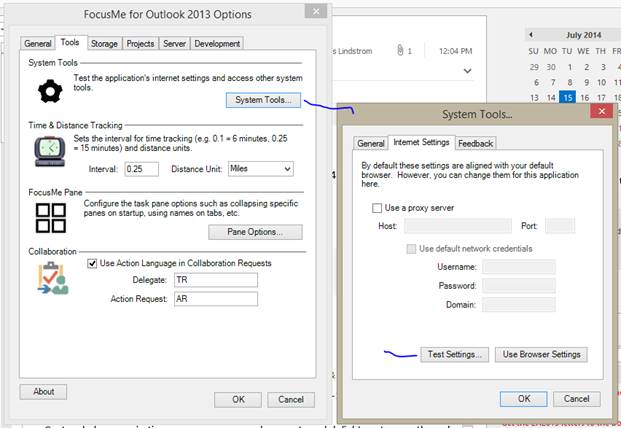Click the Username field
Viewport: 621px width, 428px height.
tap(519, 267)
